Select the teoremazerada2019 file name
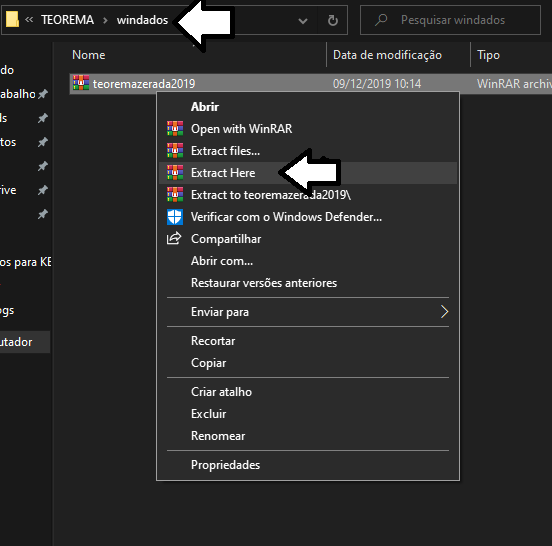552x546 pixels. point(144,84)
